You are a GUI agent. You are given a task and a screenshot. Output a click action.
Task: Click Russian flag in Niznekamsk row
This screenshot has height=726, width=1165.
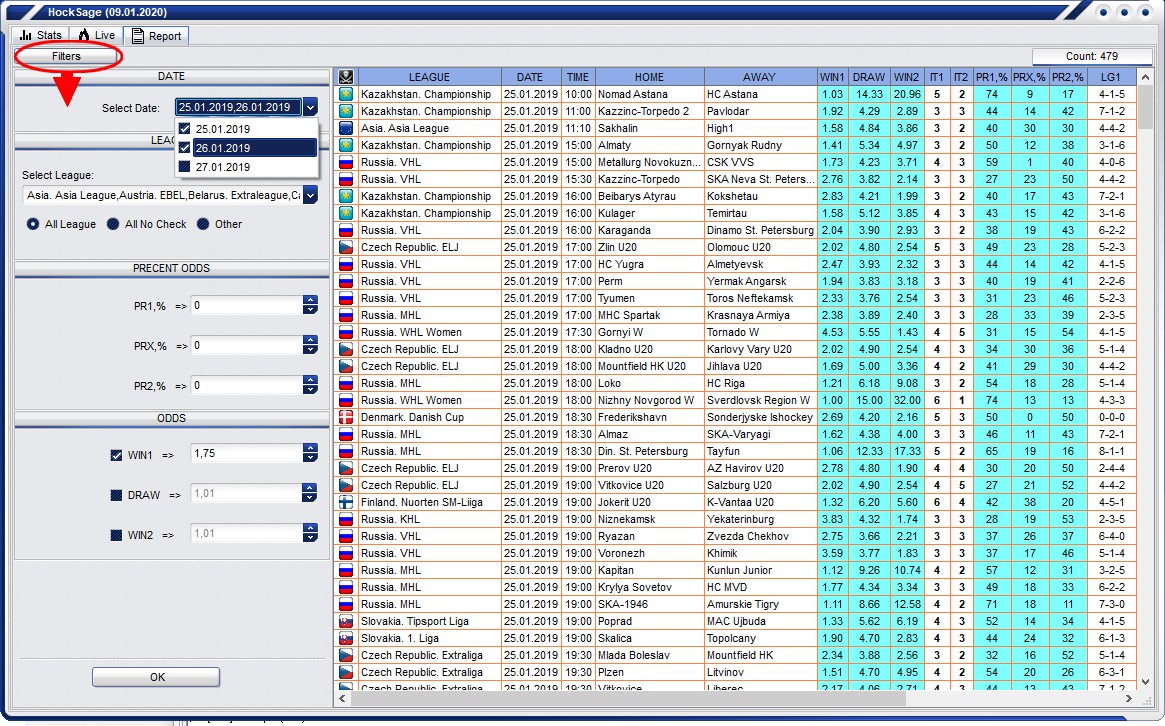click(x=345, y=519)
